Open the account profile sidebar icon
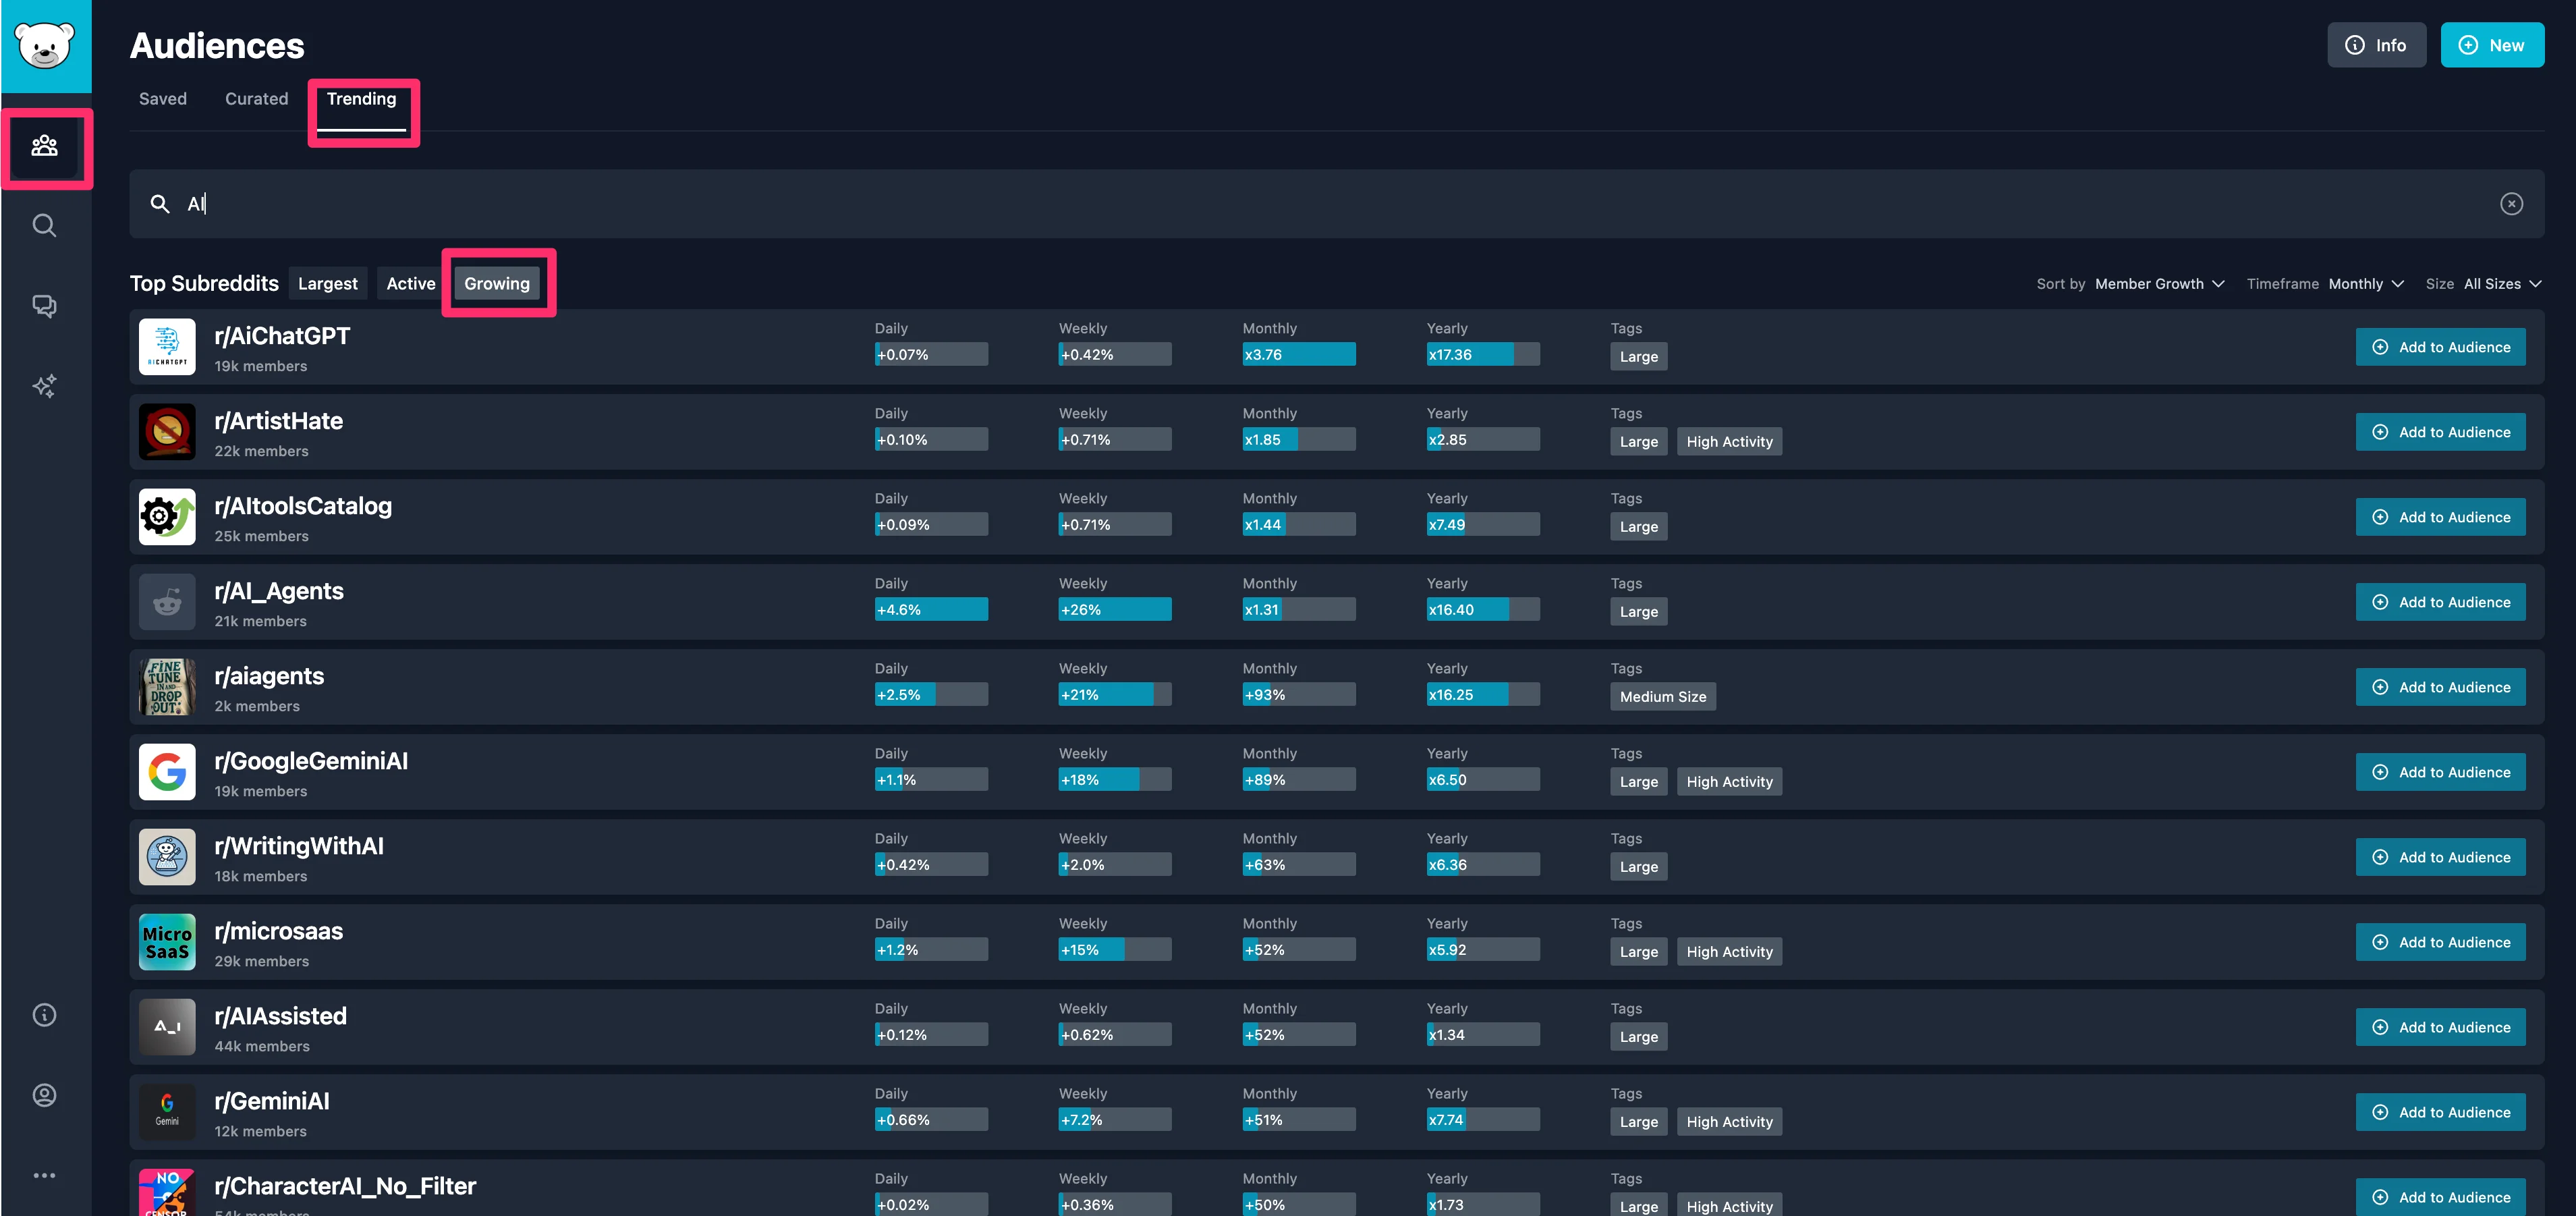2576x1216 pixels. [45, 1095]
